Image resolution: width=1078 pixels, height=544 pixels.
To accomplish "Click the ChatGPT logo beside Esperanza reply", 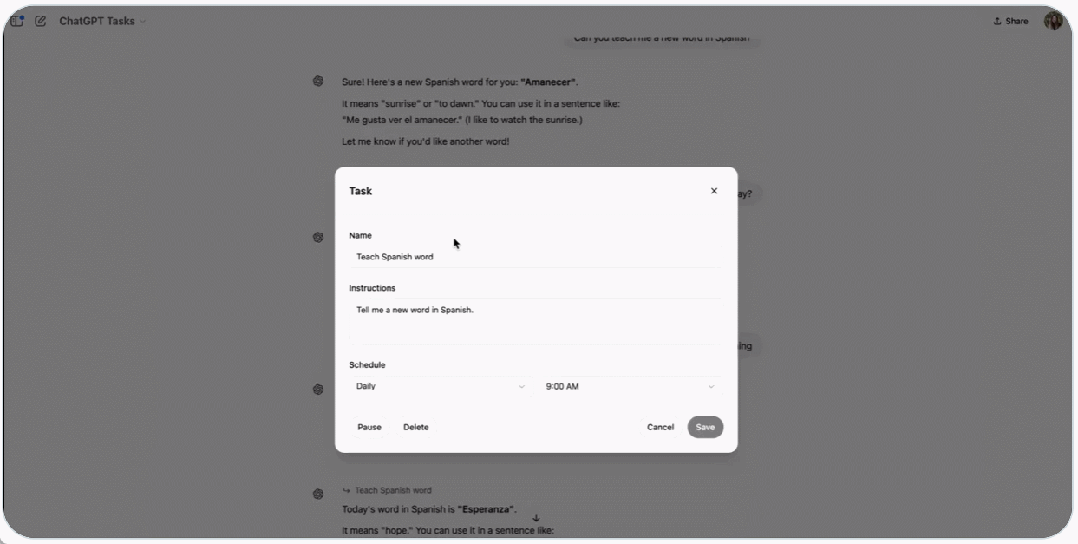I will pyautogui.click(x=318, y=494).
